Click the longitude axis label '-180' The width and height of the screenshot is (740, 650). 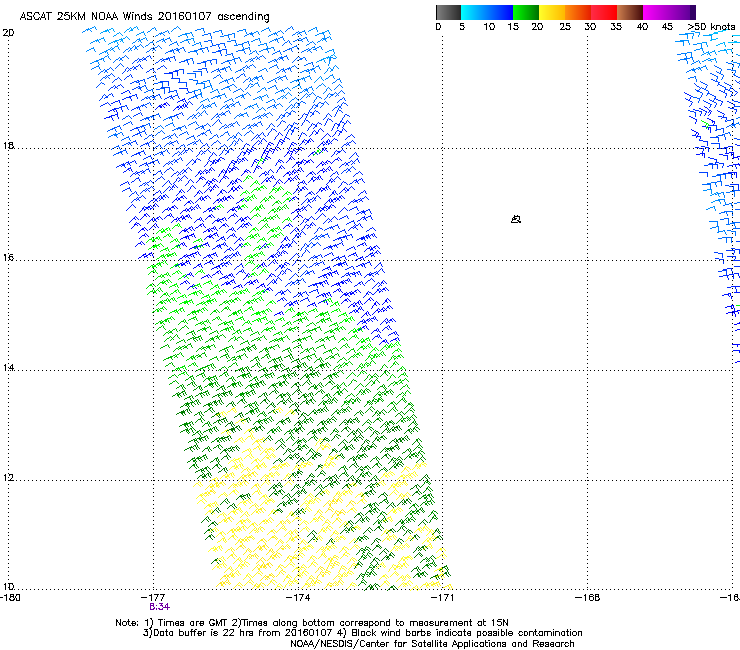(x=10, y=598)
